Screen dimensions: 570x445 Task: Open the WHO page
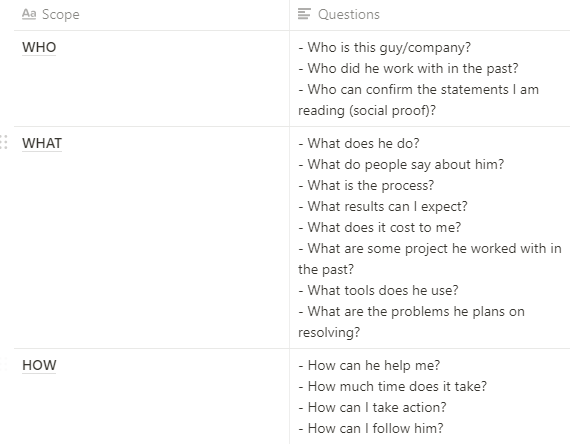coord(39,47)
